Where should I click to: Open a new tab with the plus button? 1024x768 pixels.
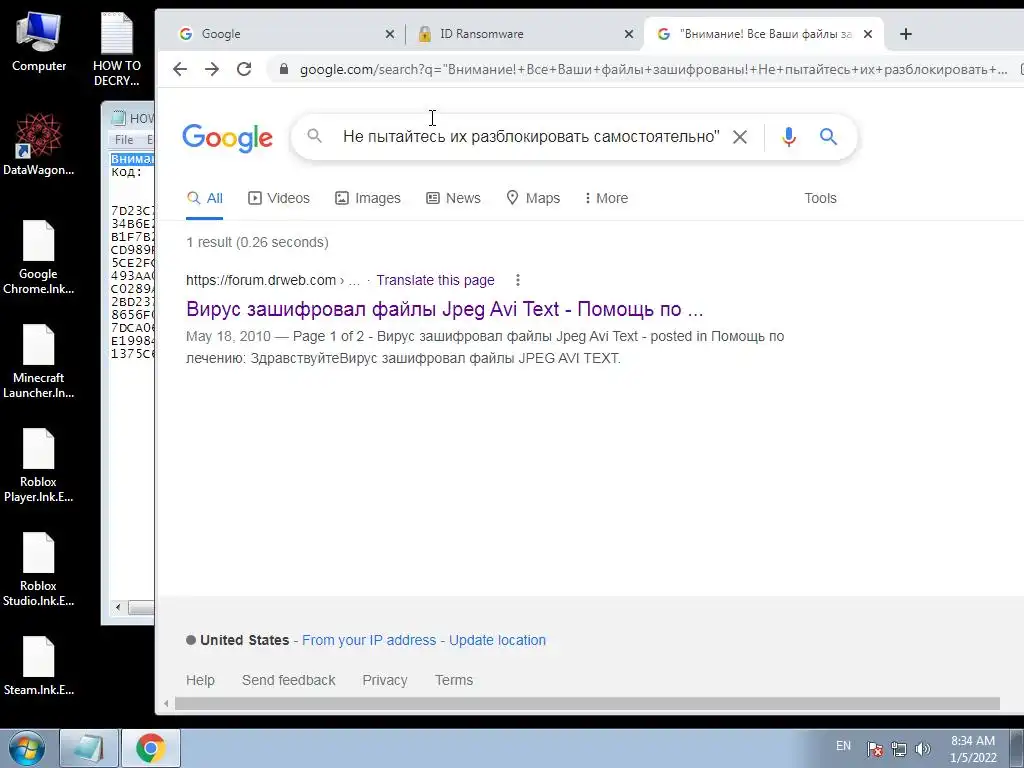coord(905,34)
